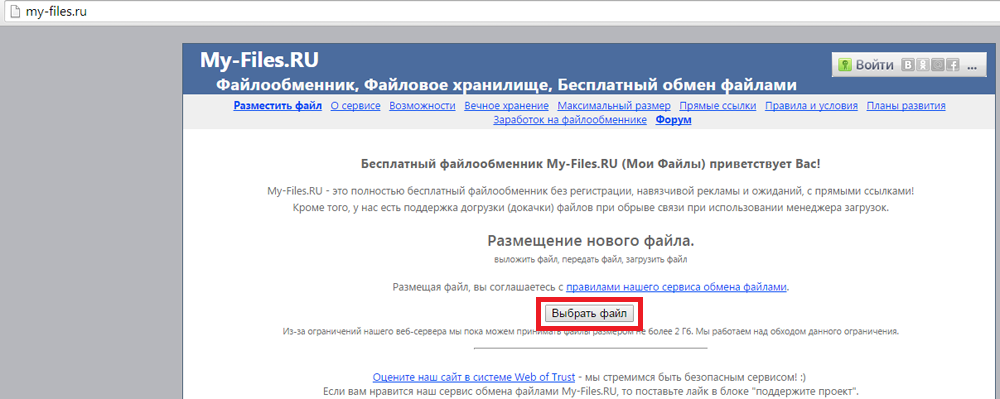This screenshot has height=399, width=1000.
Task: Click the Выбрать файл button
Action: (x=589, y=314)
